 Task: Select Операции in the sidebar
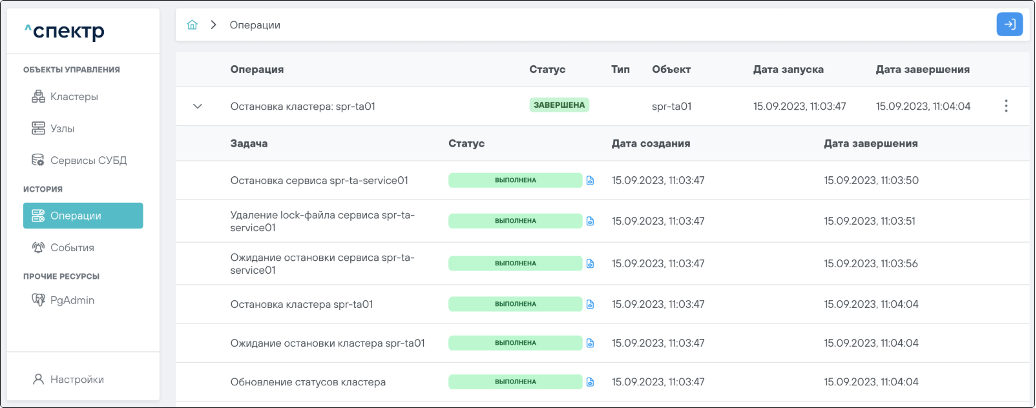click(83, 216)
